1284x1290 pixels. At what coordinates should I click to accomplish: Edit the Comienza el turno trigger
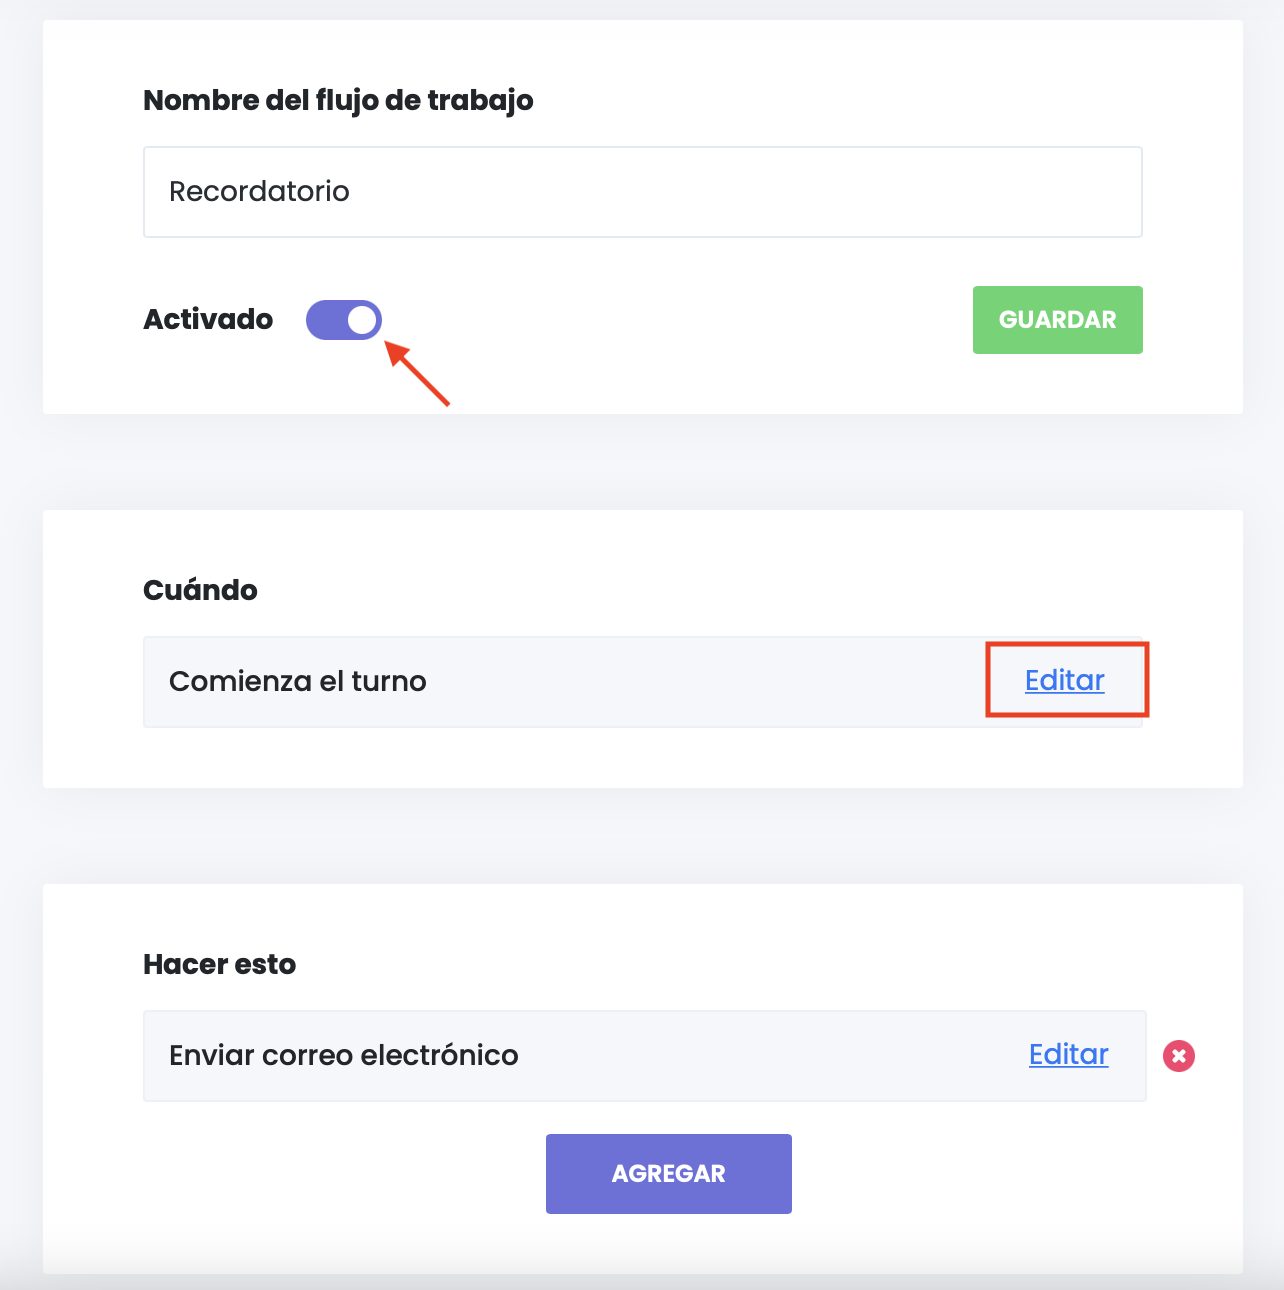[x=1065, y=680]
